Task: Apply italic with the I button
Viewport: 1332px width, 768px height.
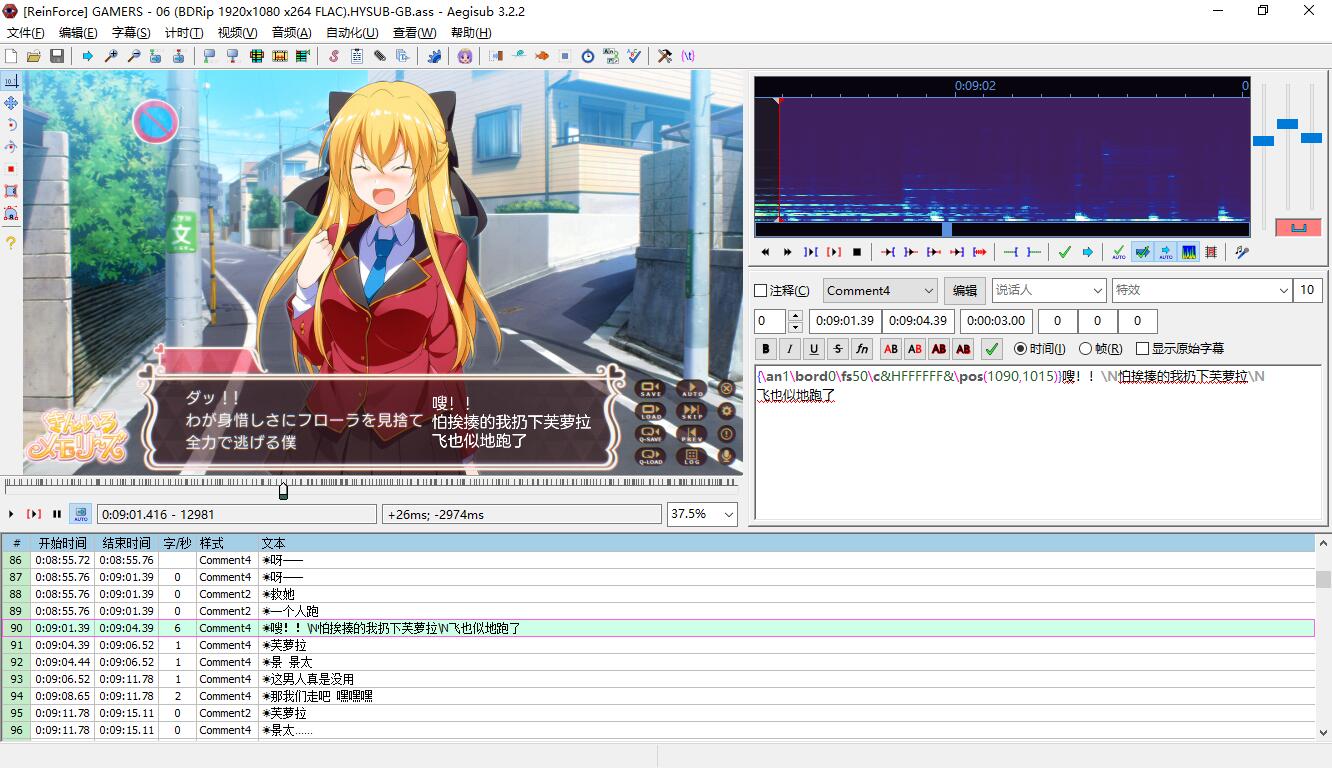Action: click(x=790, y=349)
